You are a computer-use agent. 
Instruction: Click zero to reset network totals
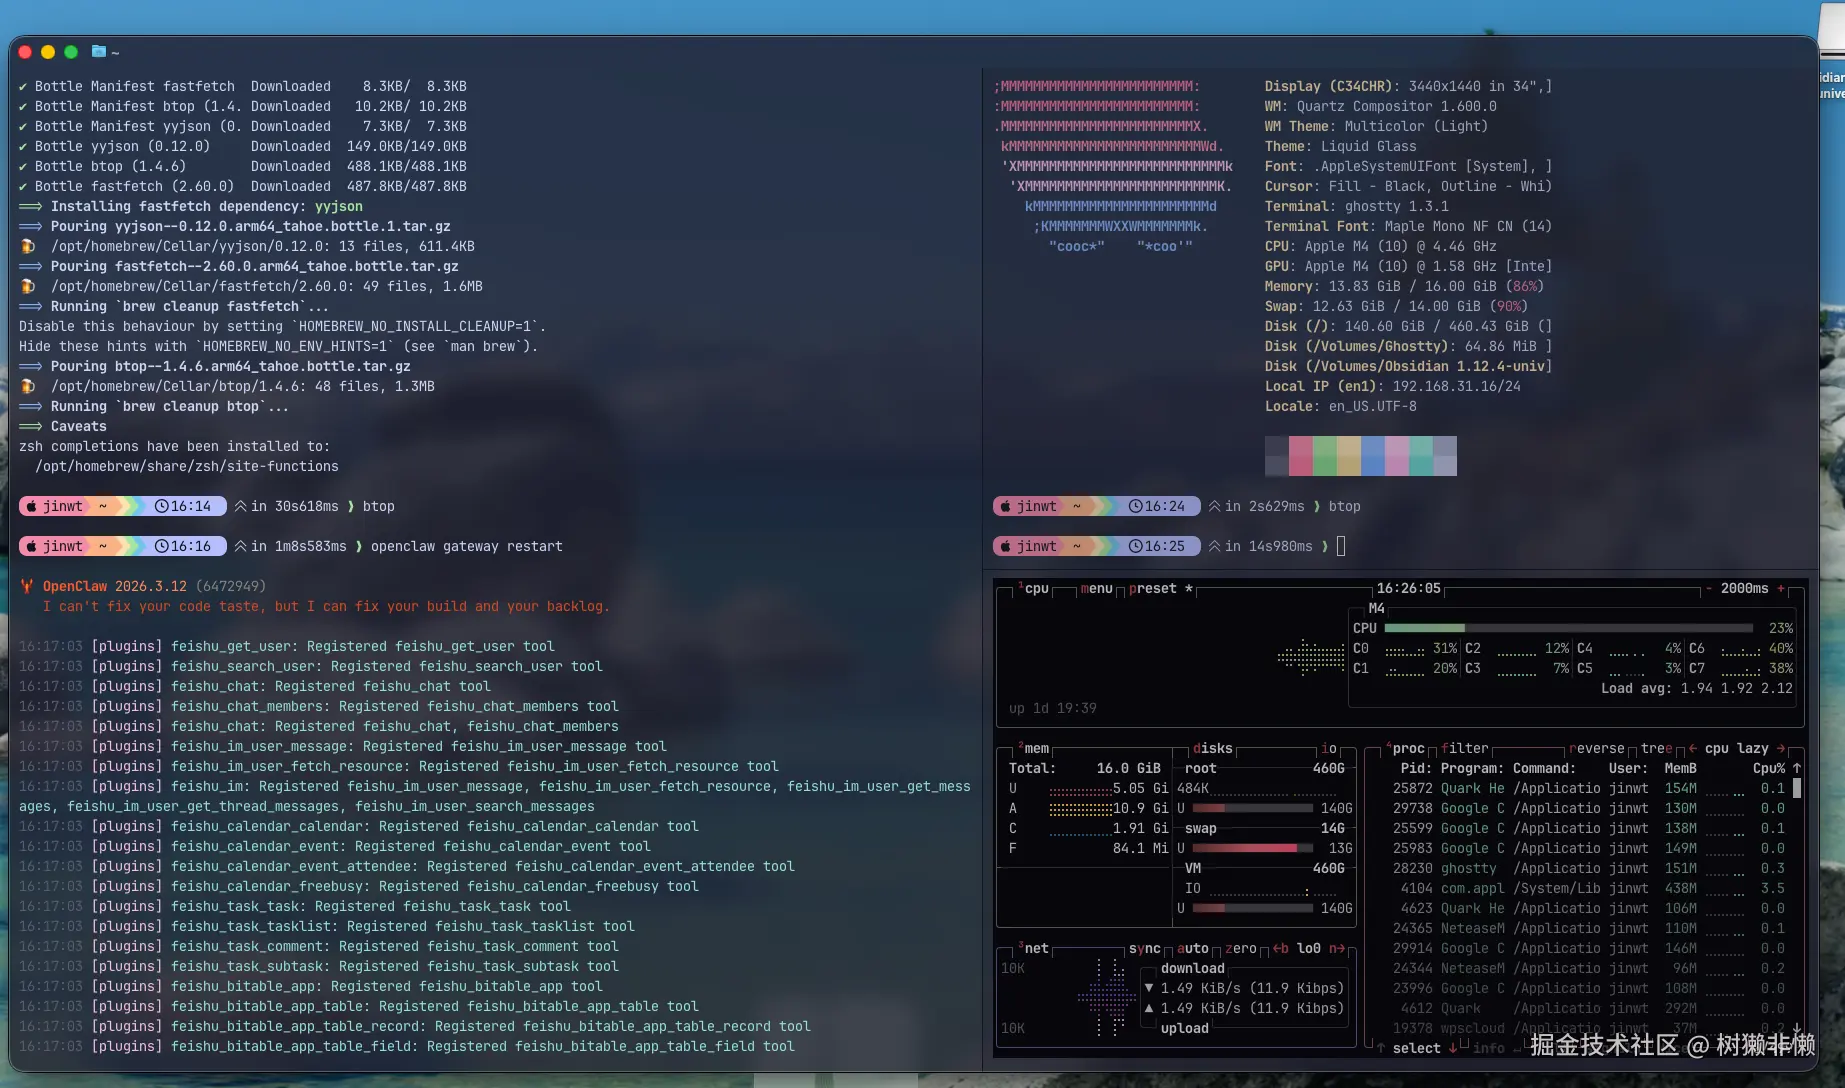[1240, 949]
